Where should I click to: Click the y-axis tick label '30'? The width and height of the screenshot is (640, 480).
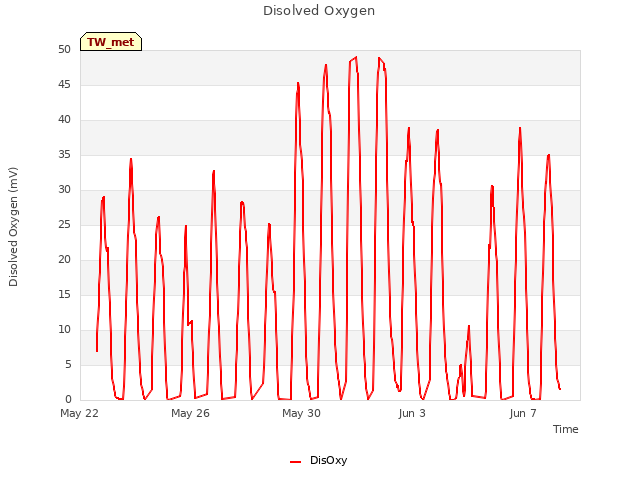coord(64,190)
